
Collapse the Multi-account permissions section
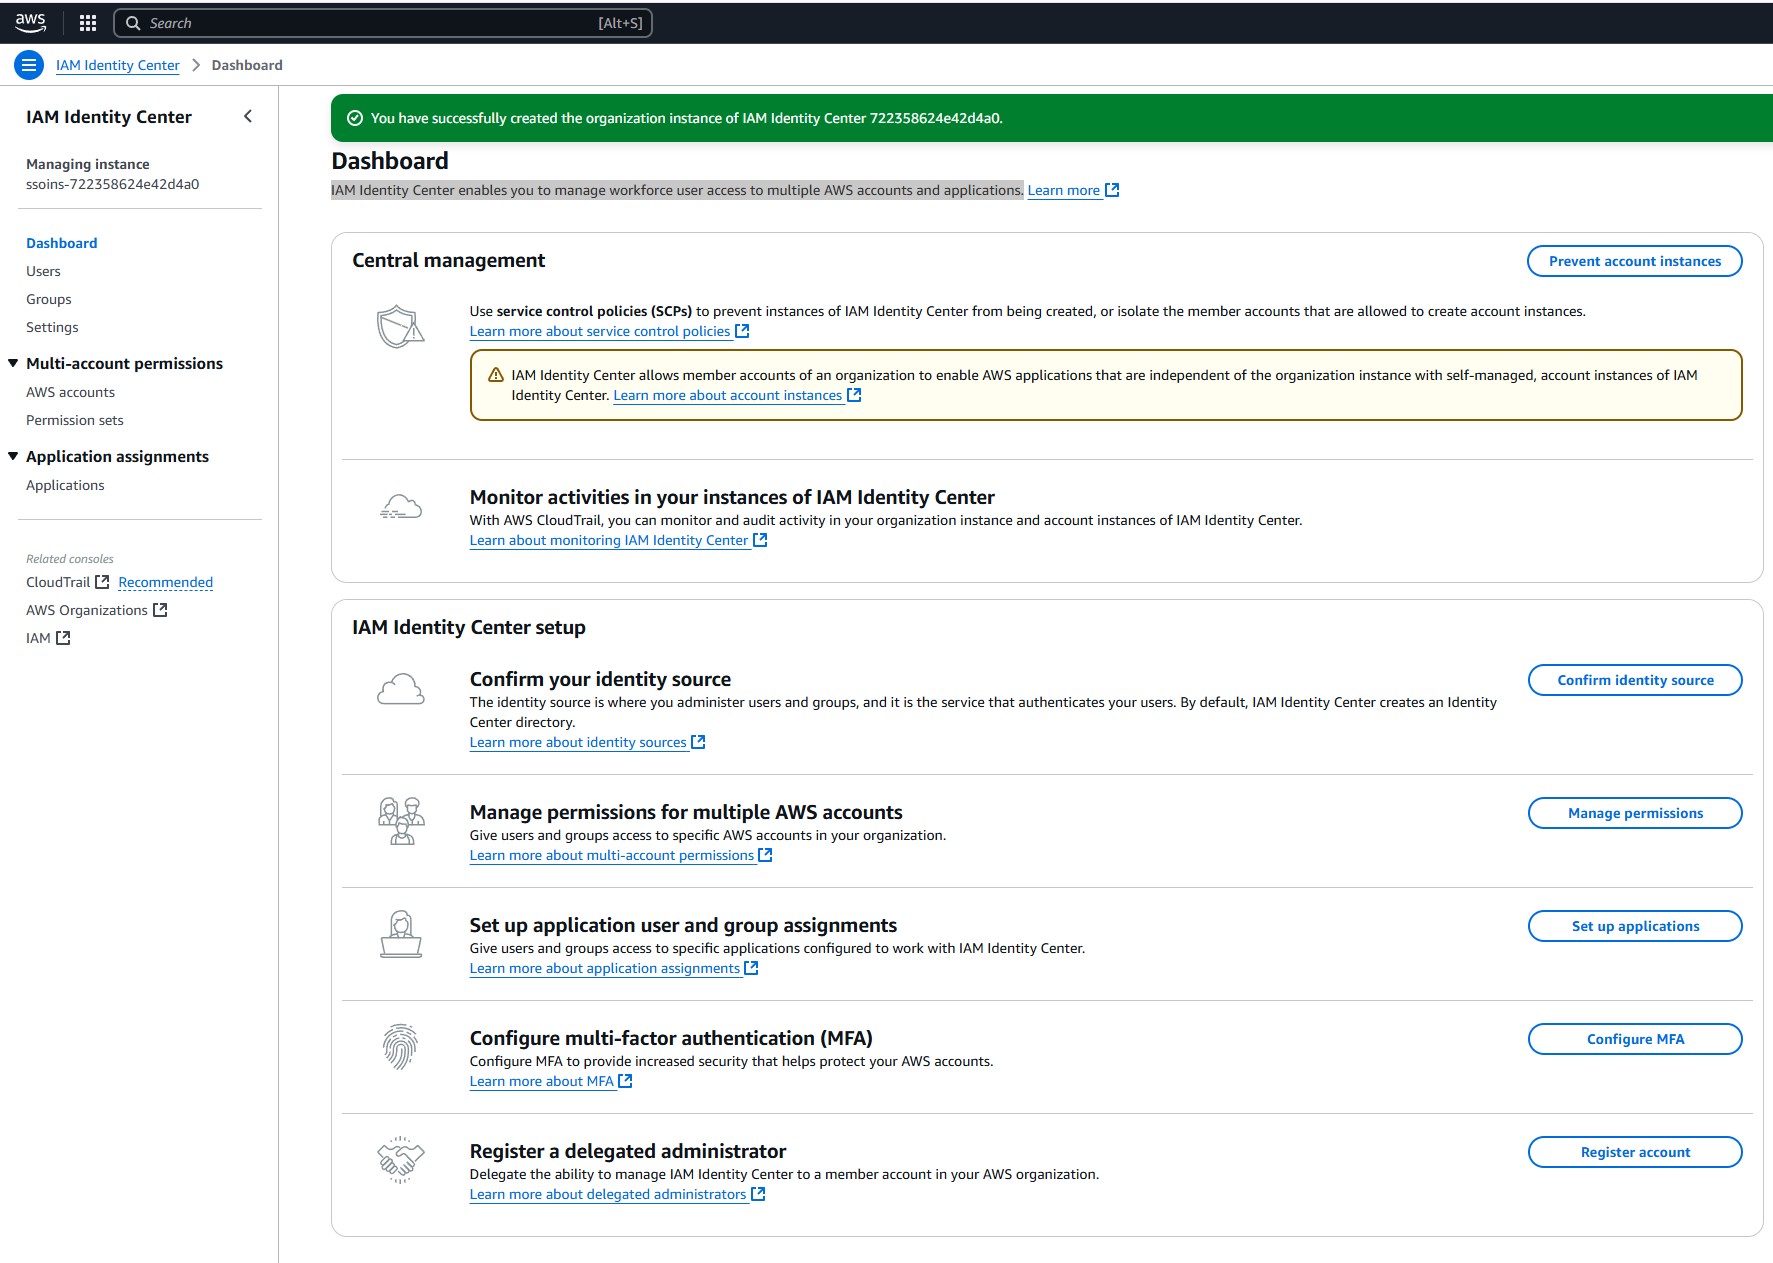[13, 363]
